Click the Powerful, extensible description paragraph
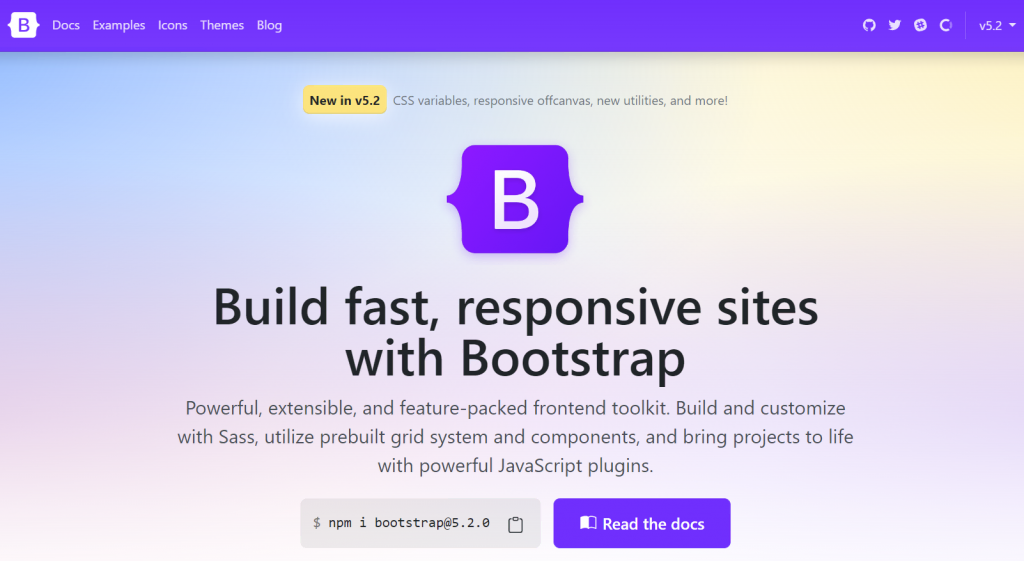1024x561 pixels. point(515,437)
